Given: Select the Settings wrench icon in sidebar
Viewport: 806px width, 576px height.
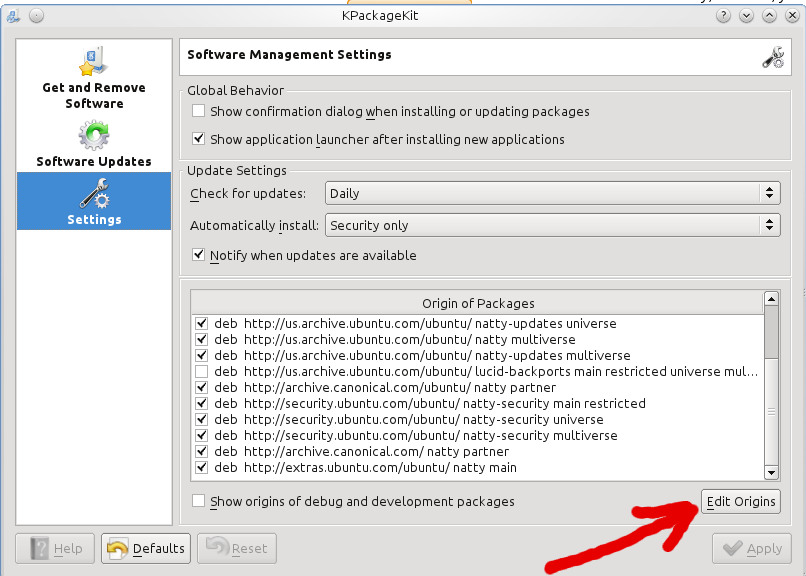Looking at the screenshot, I should coord(94,192).
